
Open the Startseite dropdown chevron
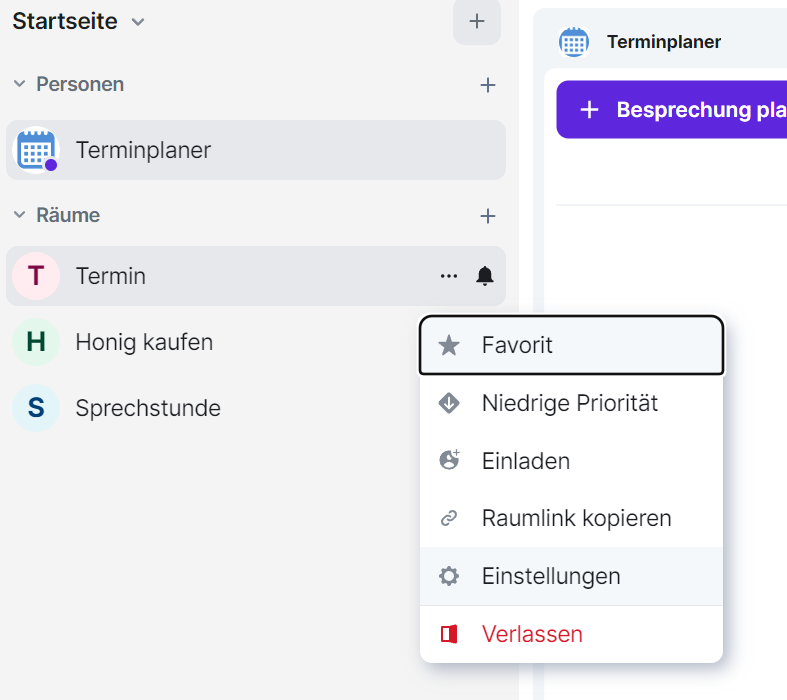click(138, 22)
